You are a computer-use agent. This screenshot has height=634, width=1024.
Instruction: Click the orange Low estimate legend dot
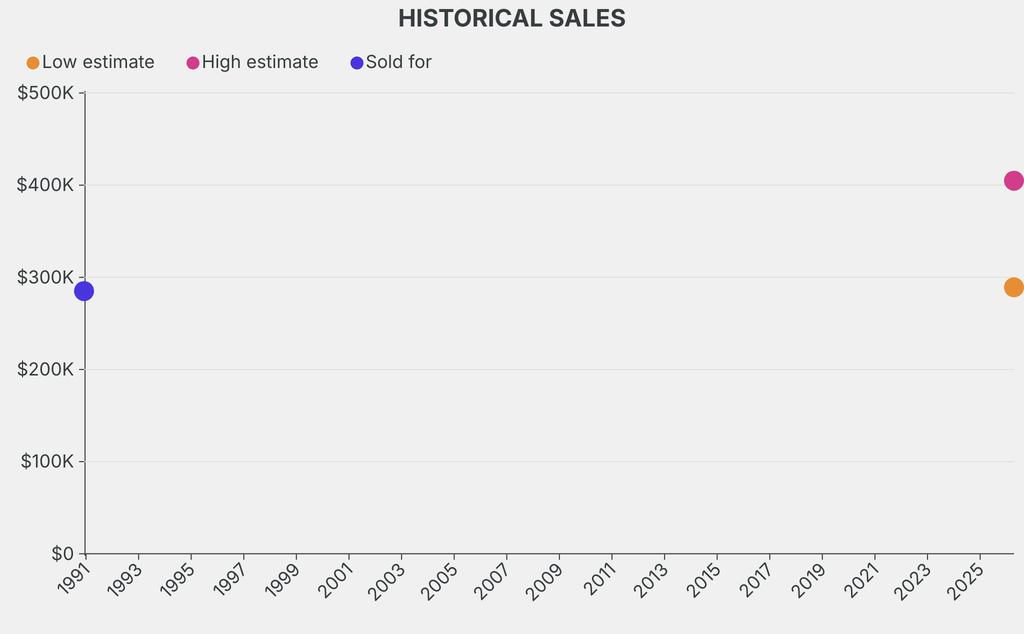click(x=33, y=63)
